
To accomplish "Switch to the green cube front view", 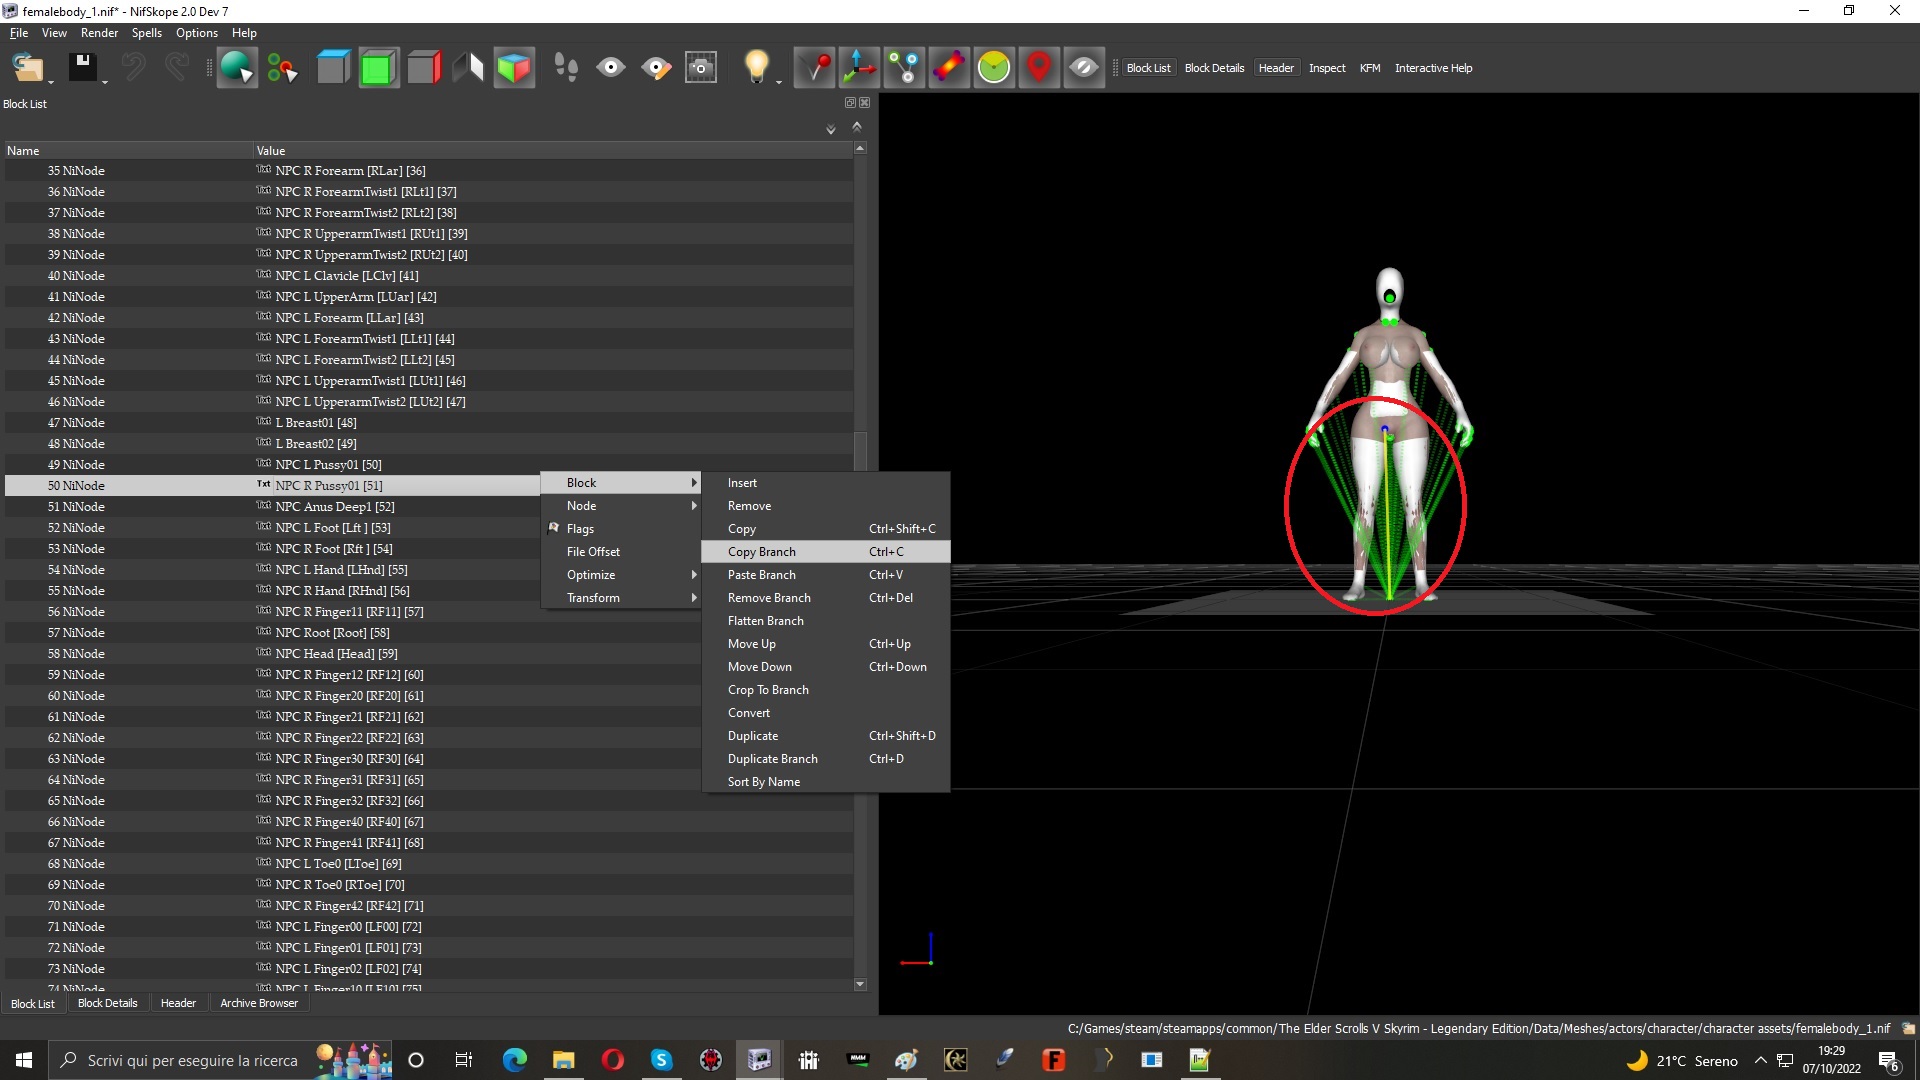I will tap(378, 68).
